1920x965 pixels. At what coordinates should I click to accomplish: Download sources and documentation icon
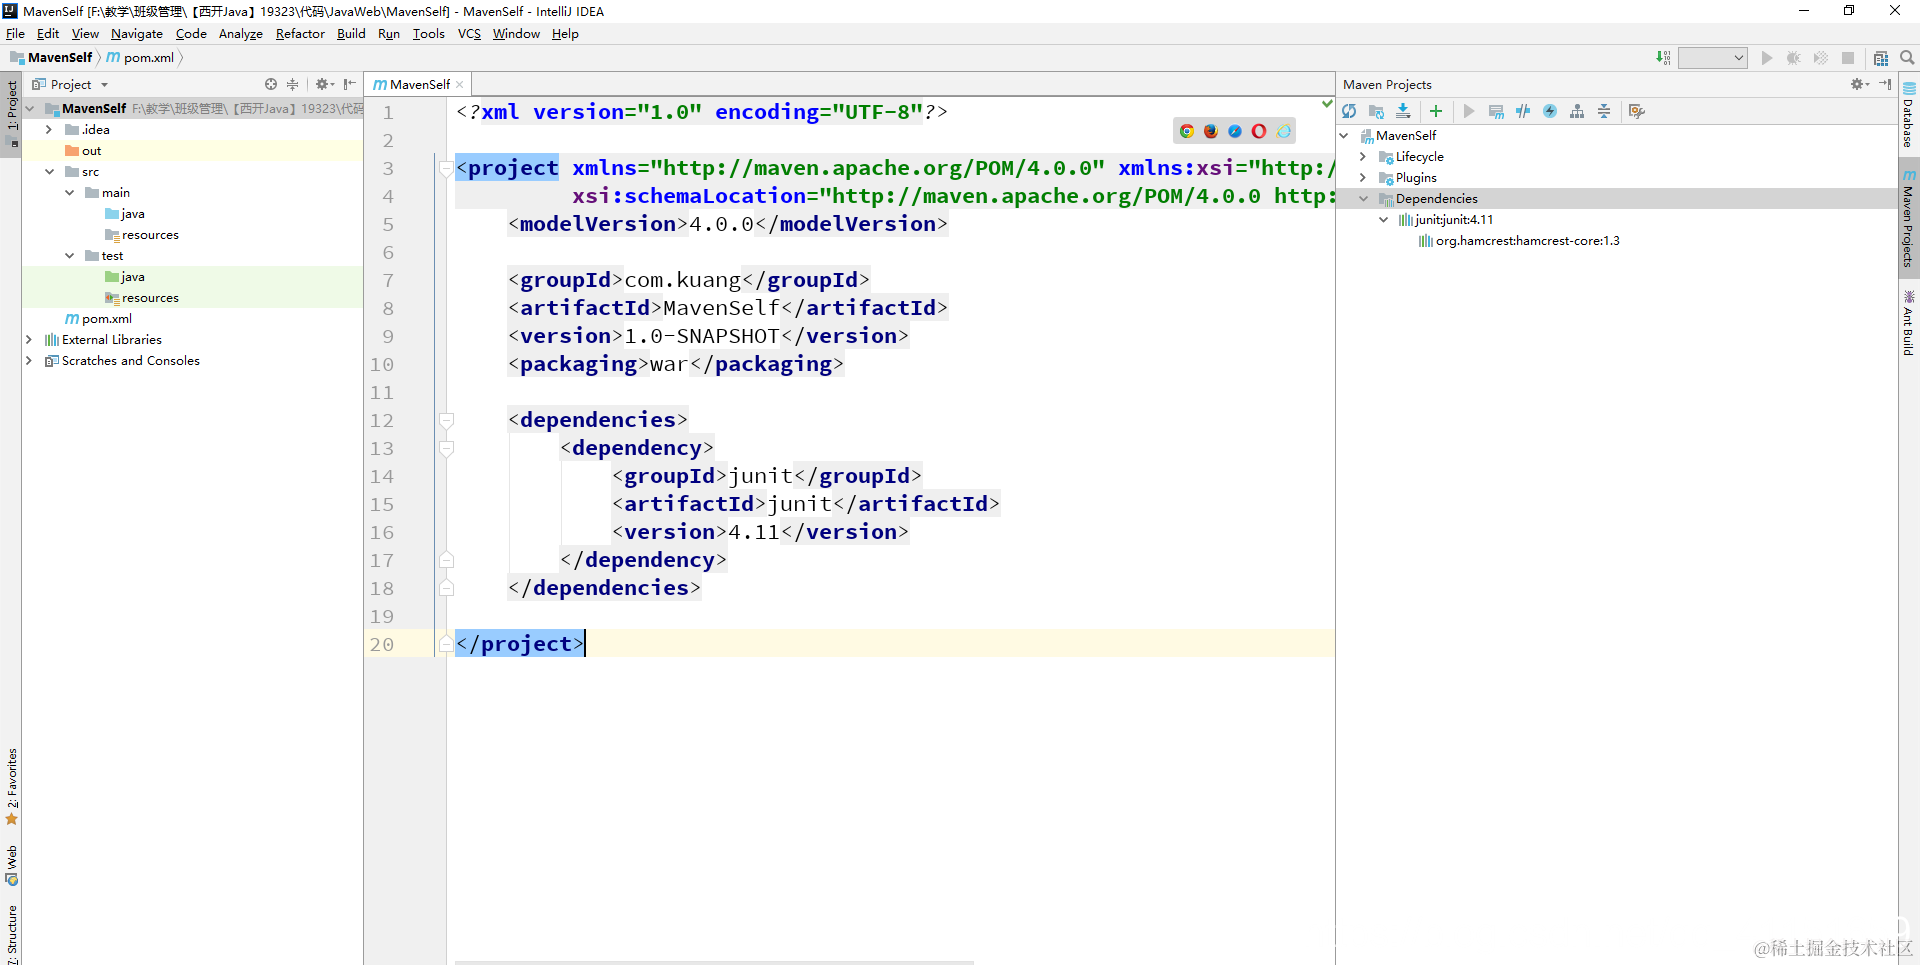pyautogui.click(x=1403, y=111)
